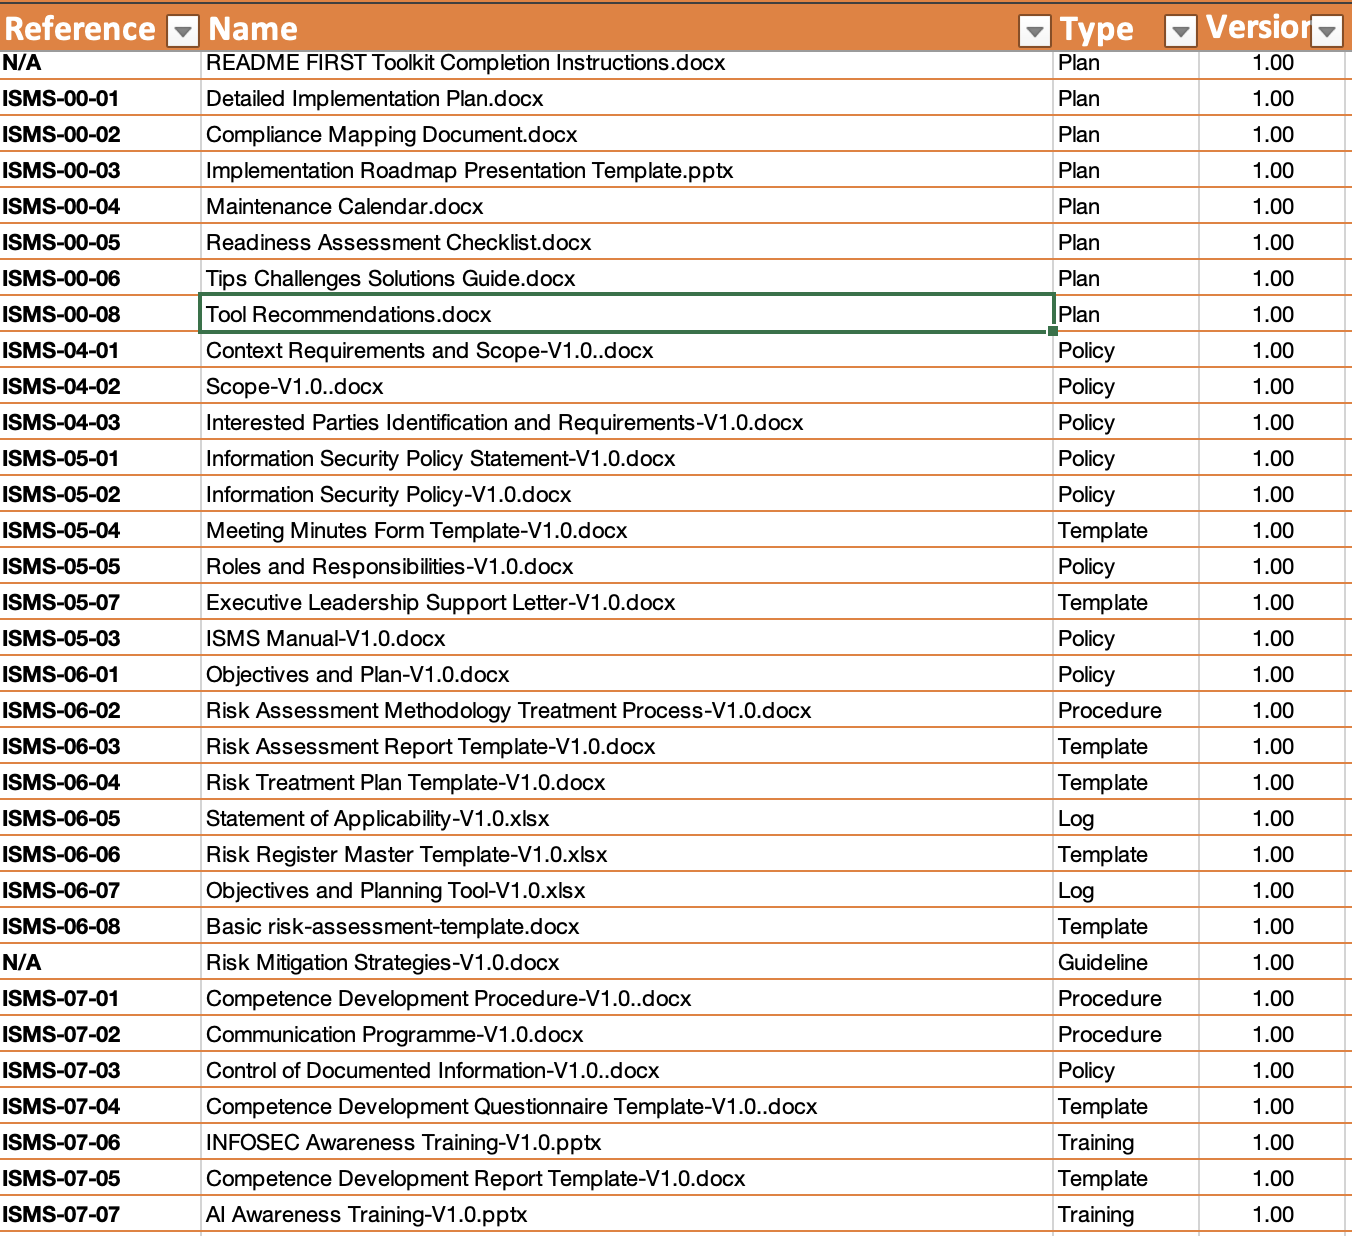The image size is (1352, 1236).
Task: Select "Risk Assessment Methodology Treatment Process-V1.0.docx"
Action: pos(627,710)
